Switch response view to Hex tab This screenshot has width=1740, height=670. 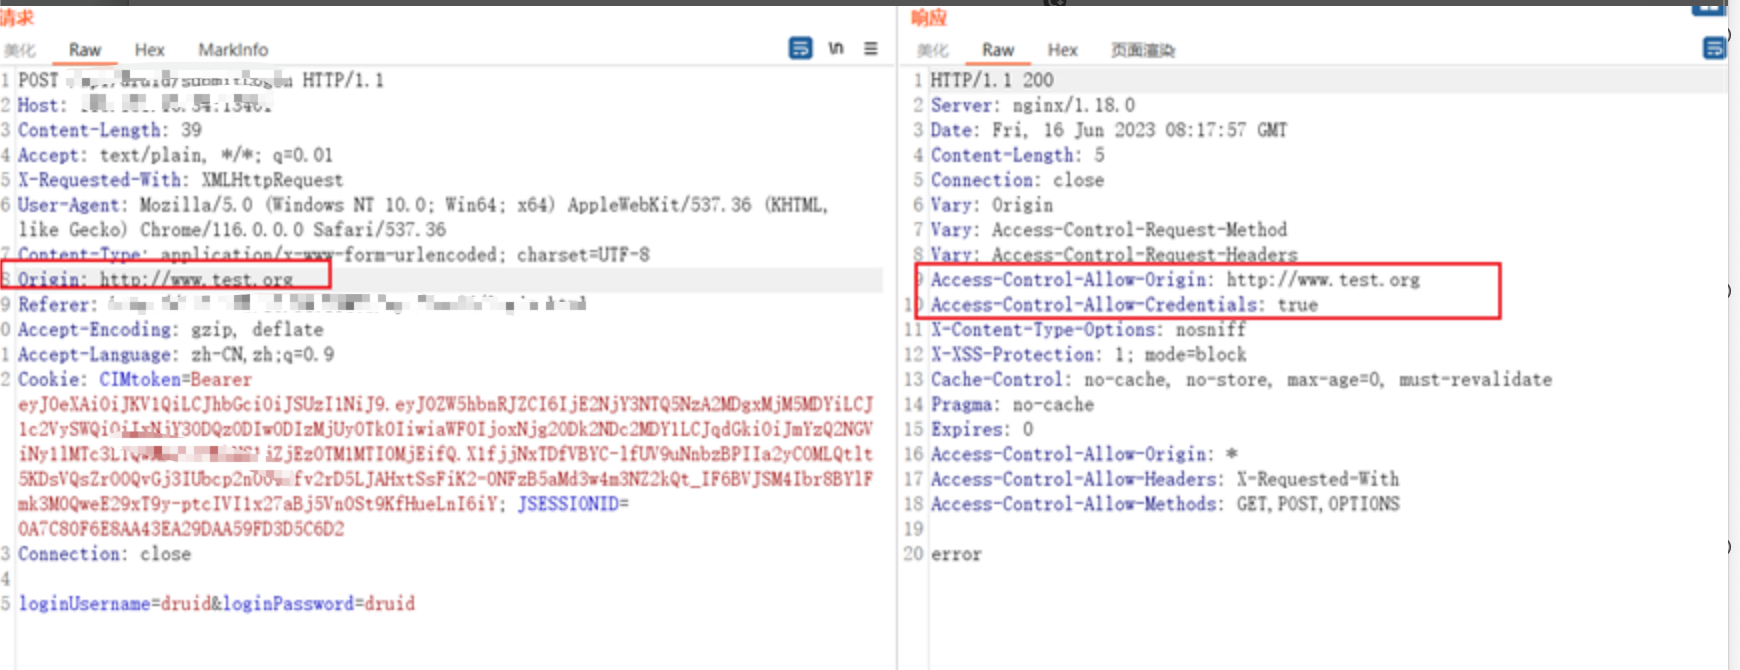pyautogui.click(x=1062, y=50)
